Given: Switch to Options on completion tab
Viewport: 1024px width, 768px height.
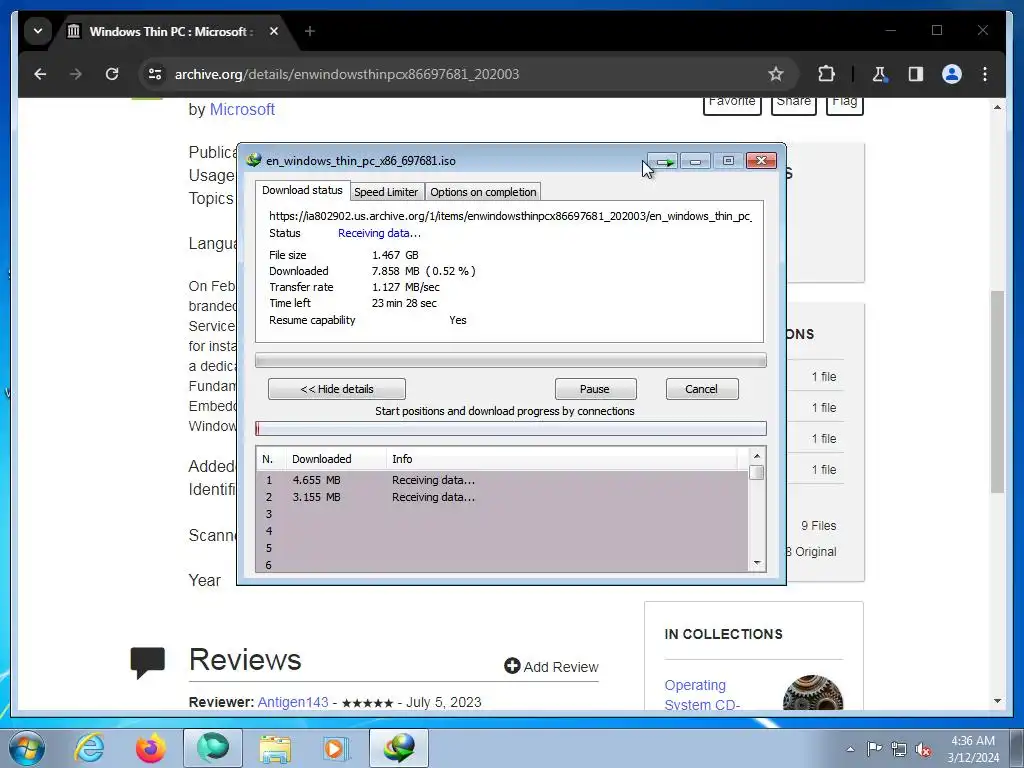Looking at the screenshot, I should coord(483,192).
